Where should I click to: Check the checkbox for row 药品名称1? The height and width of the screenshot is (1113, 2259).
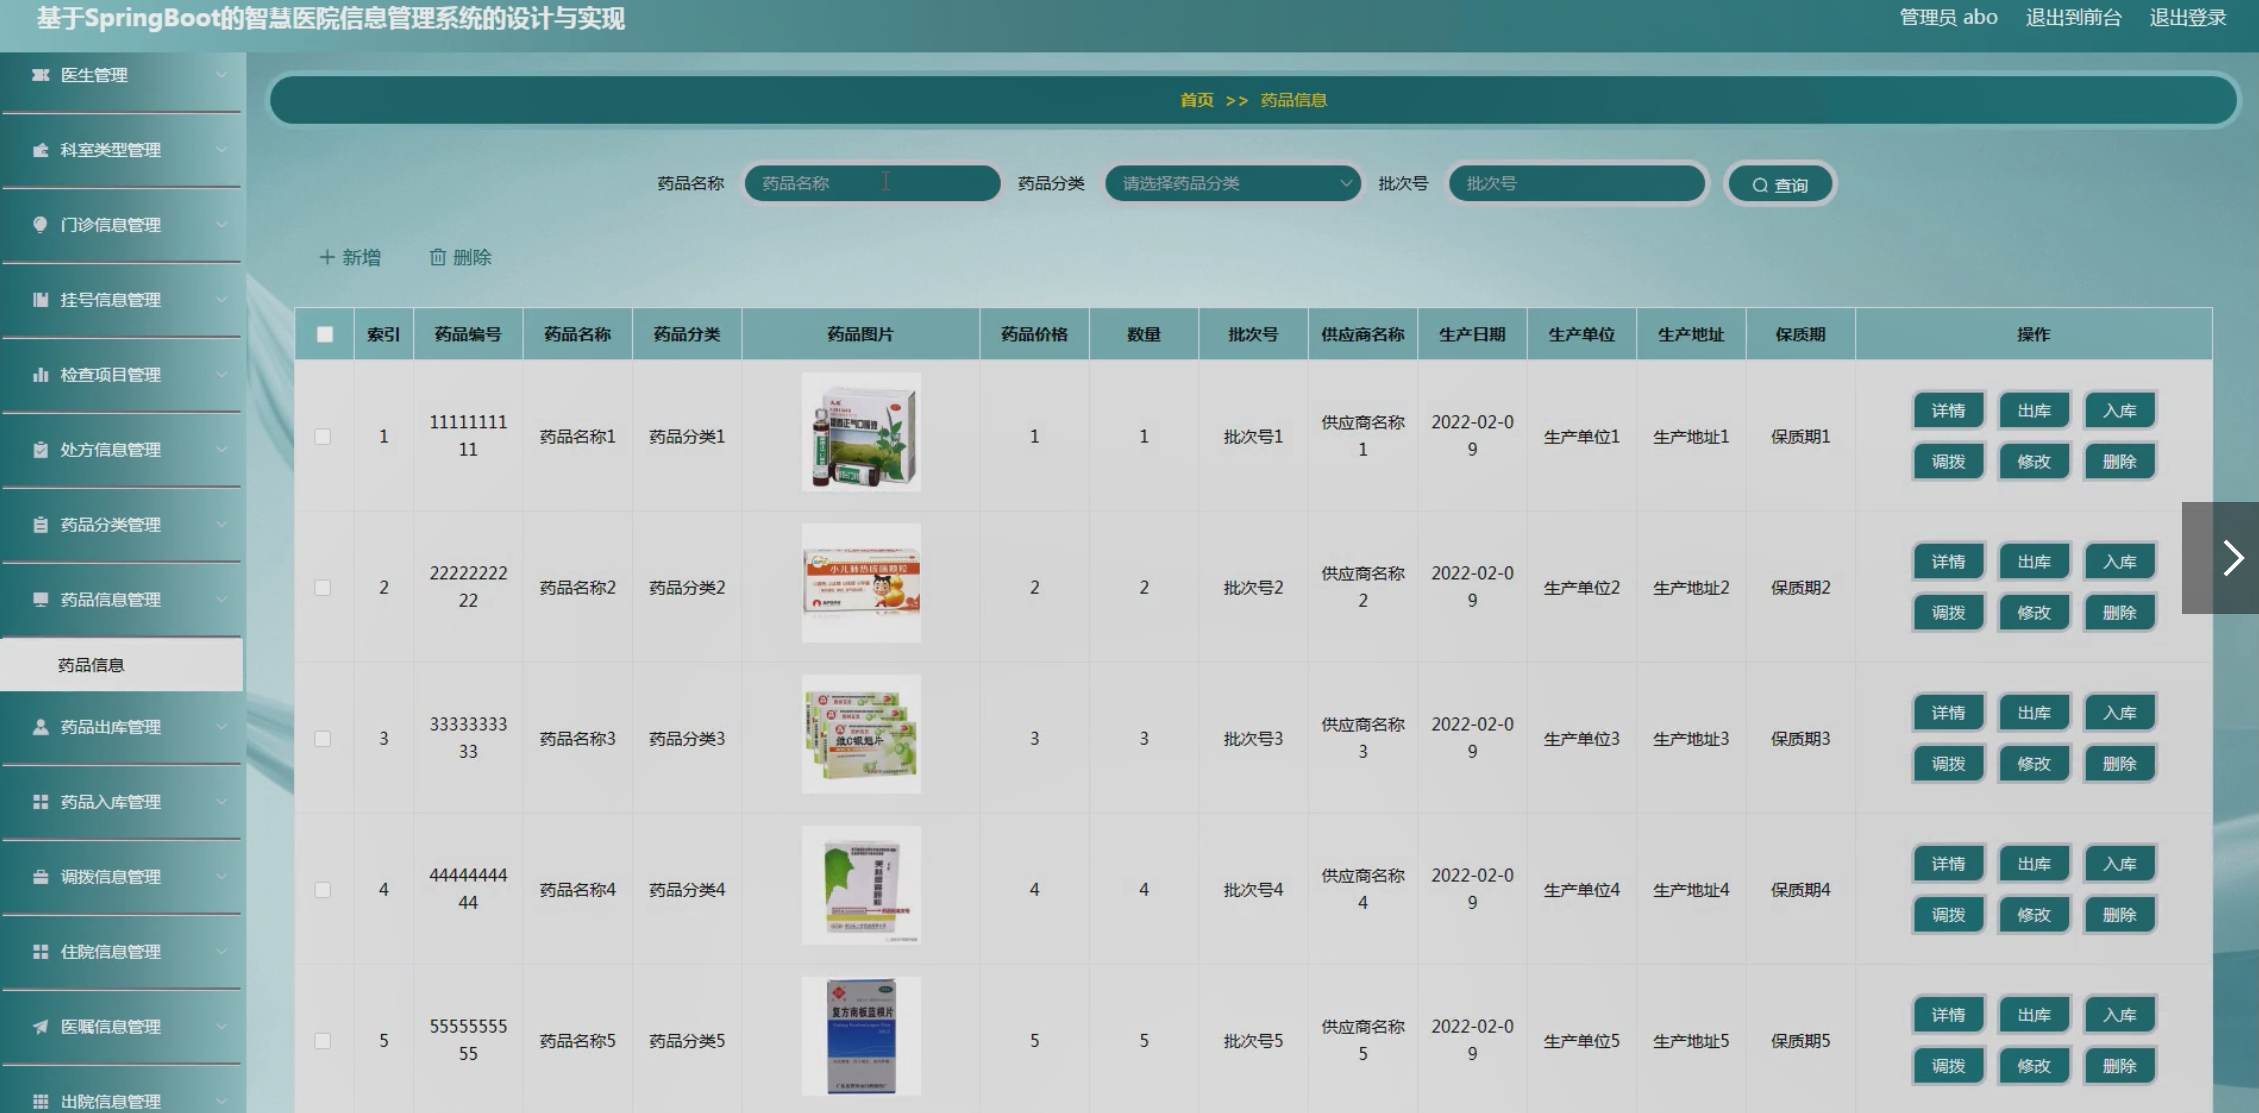tap(323, 437)
